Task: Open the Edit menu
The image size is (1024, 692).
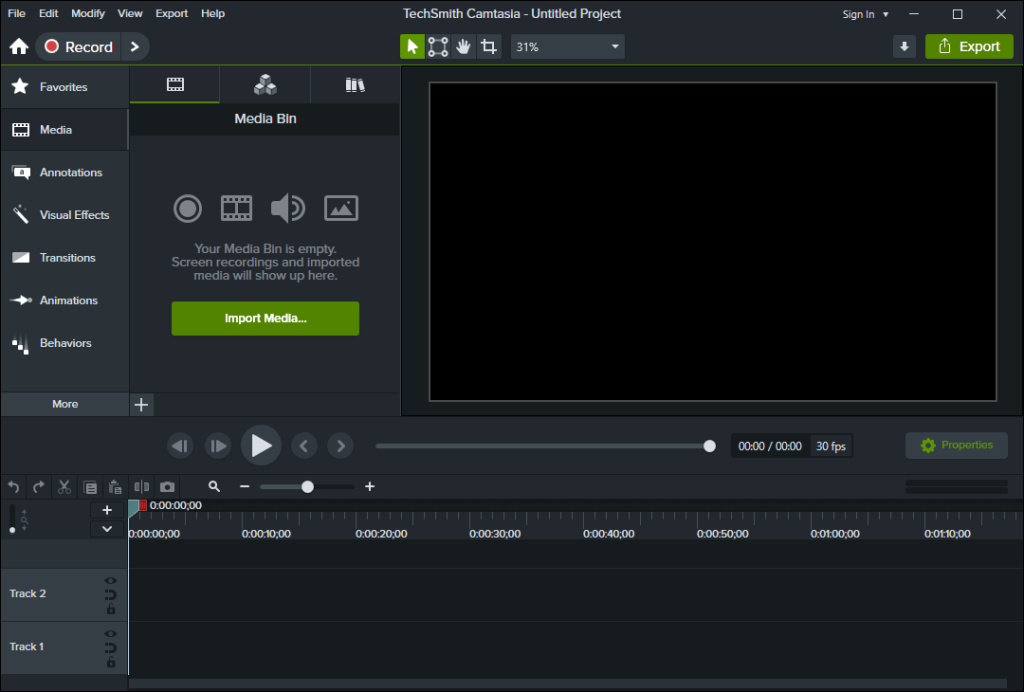Action: tap(48, 13)
